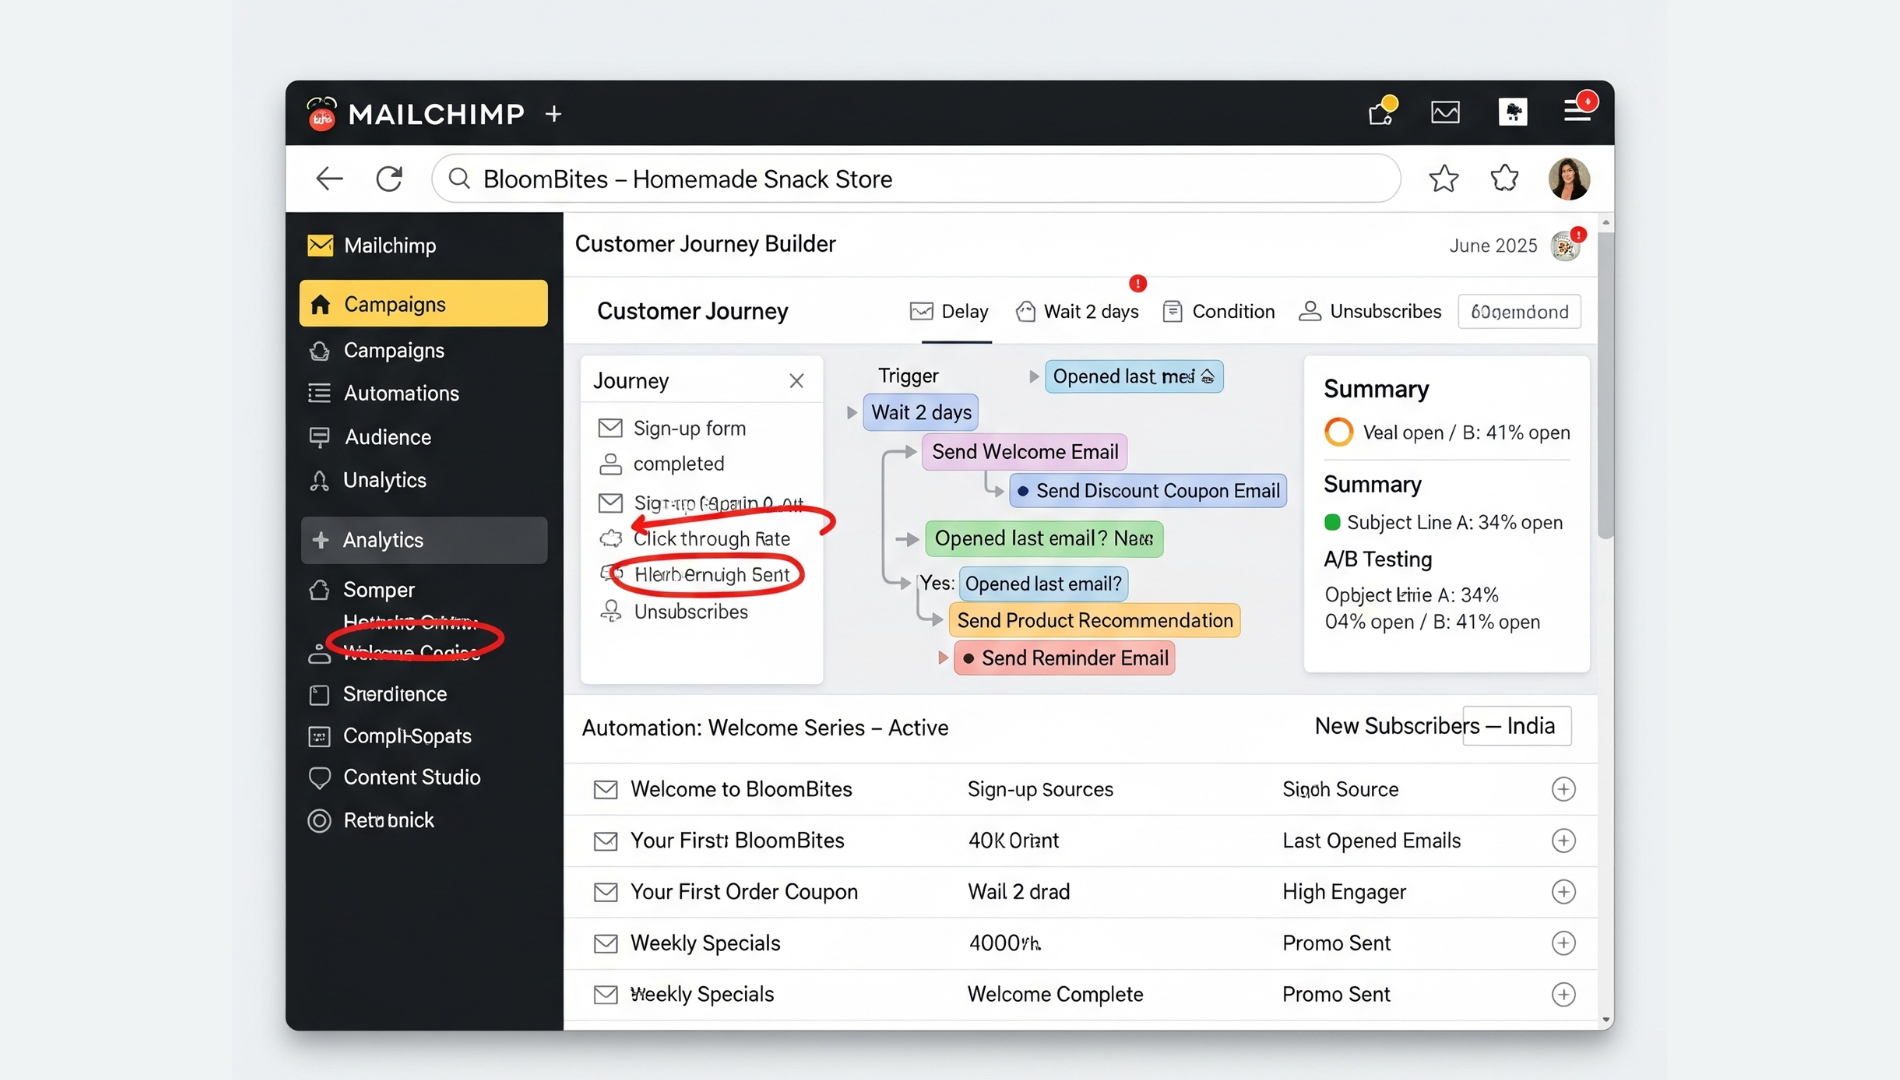Expand the Analytics sidebar section
Image resolution: width=1900 pixels, height=1080 pixels.
(423, 540)
